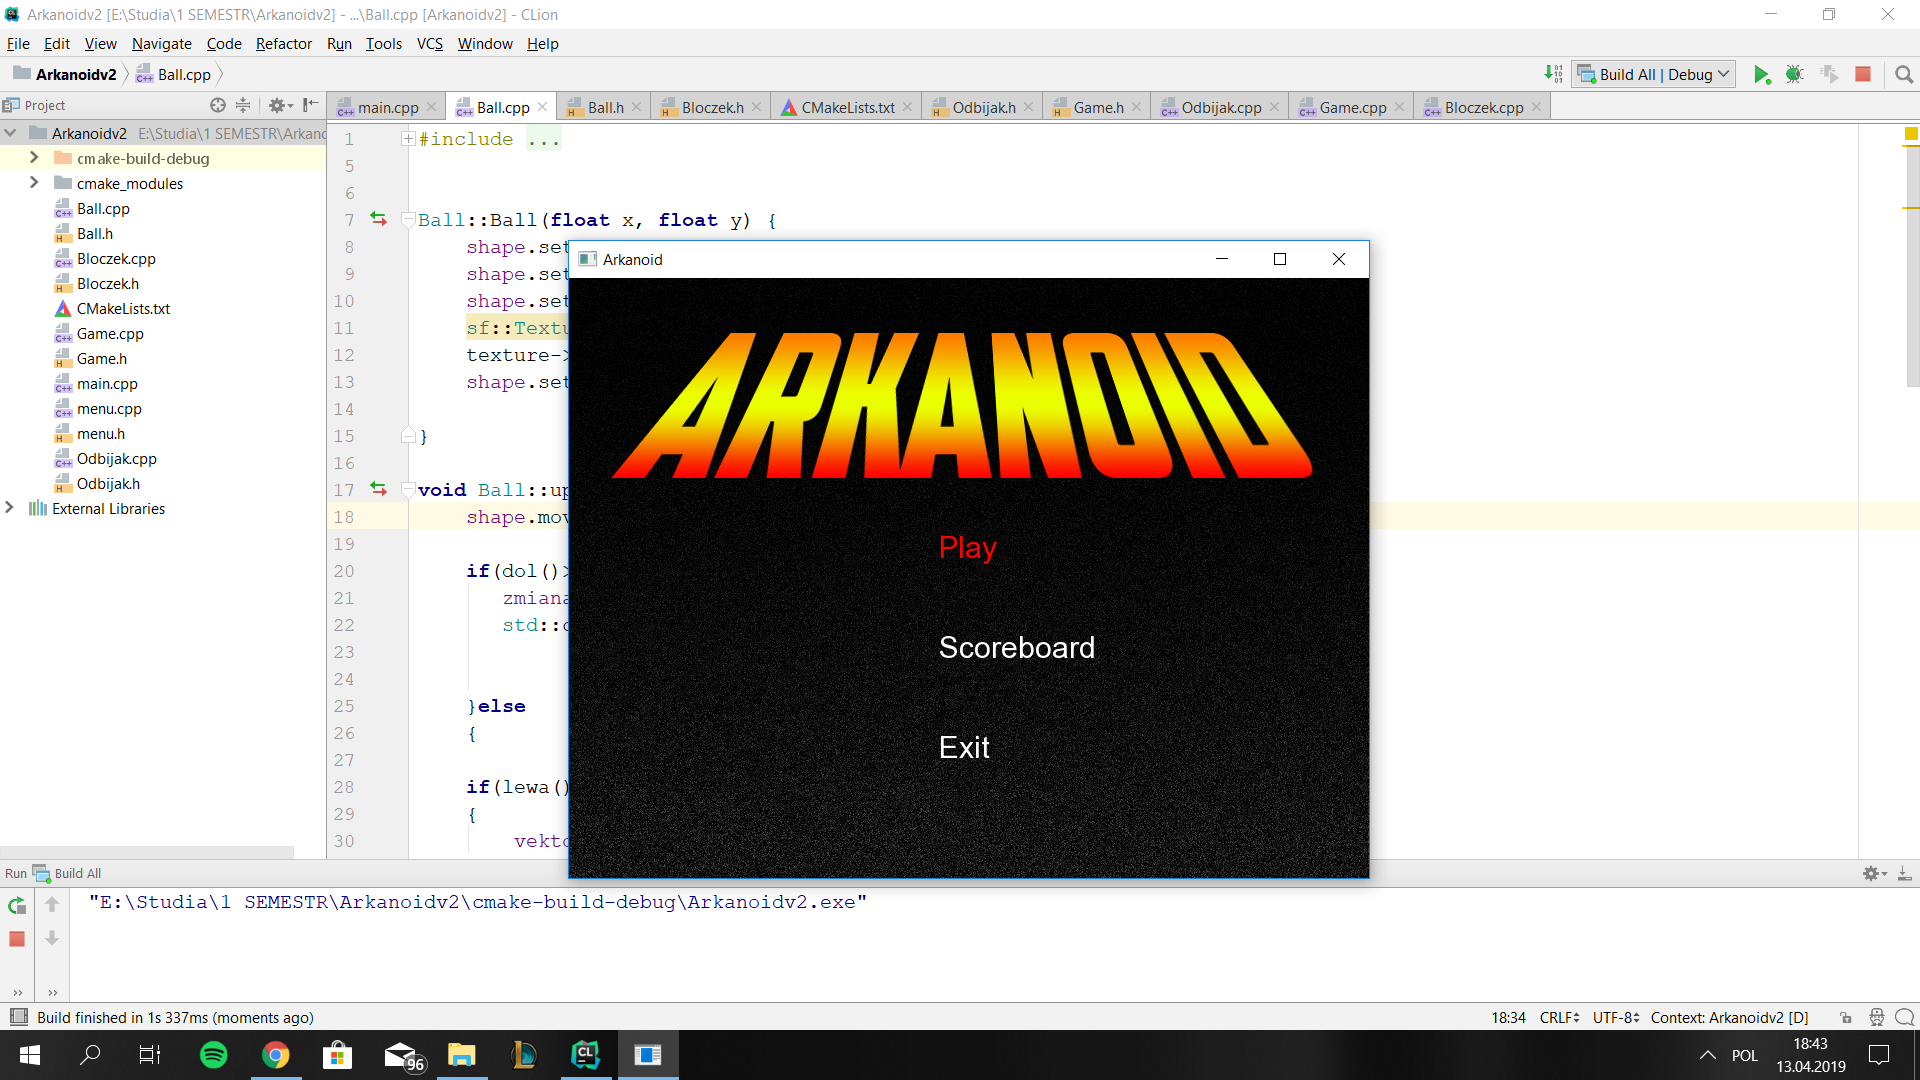Open Spotify from the taskbar
Screen dimensions: 1920x1080
(x=213, y=1055)
